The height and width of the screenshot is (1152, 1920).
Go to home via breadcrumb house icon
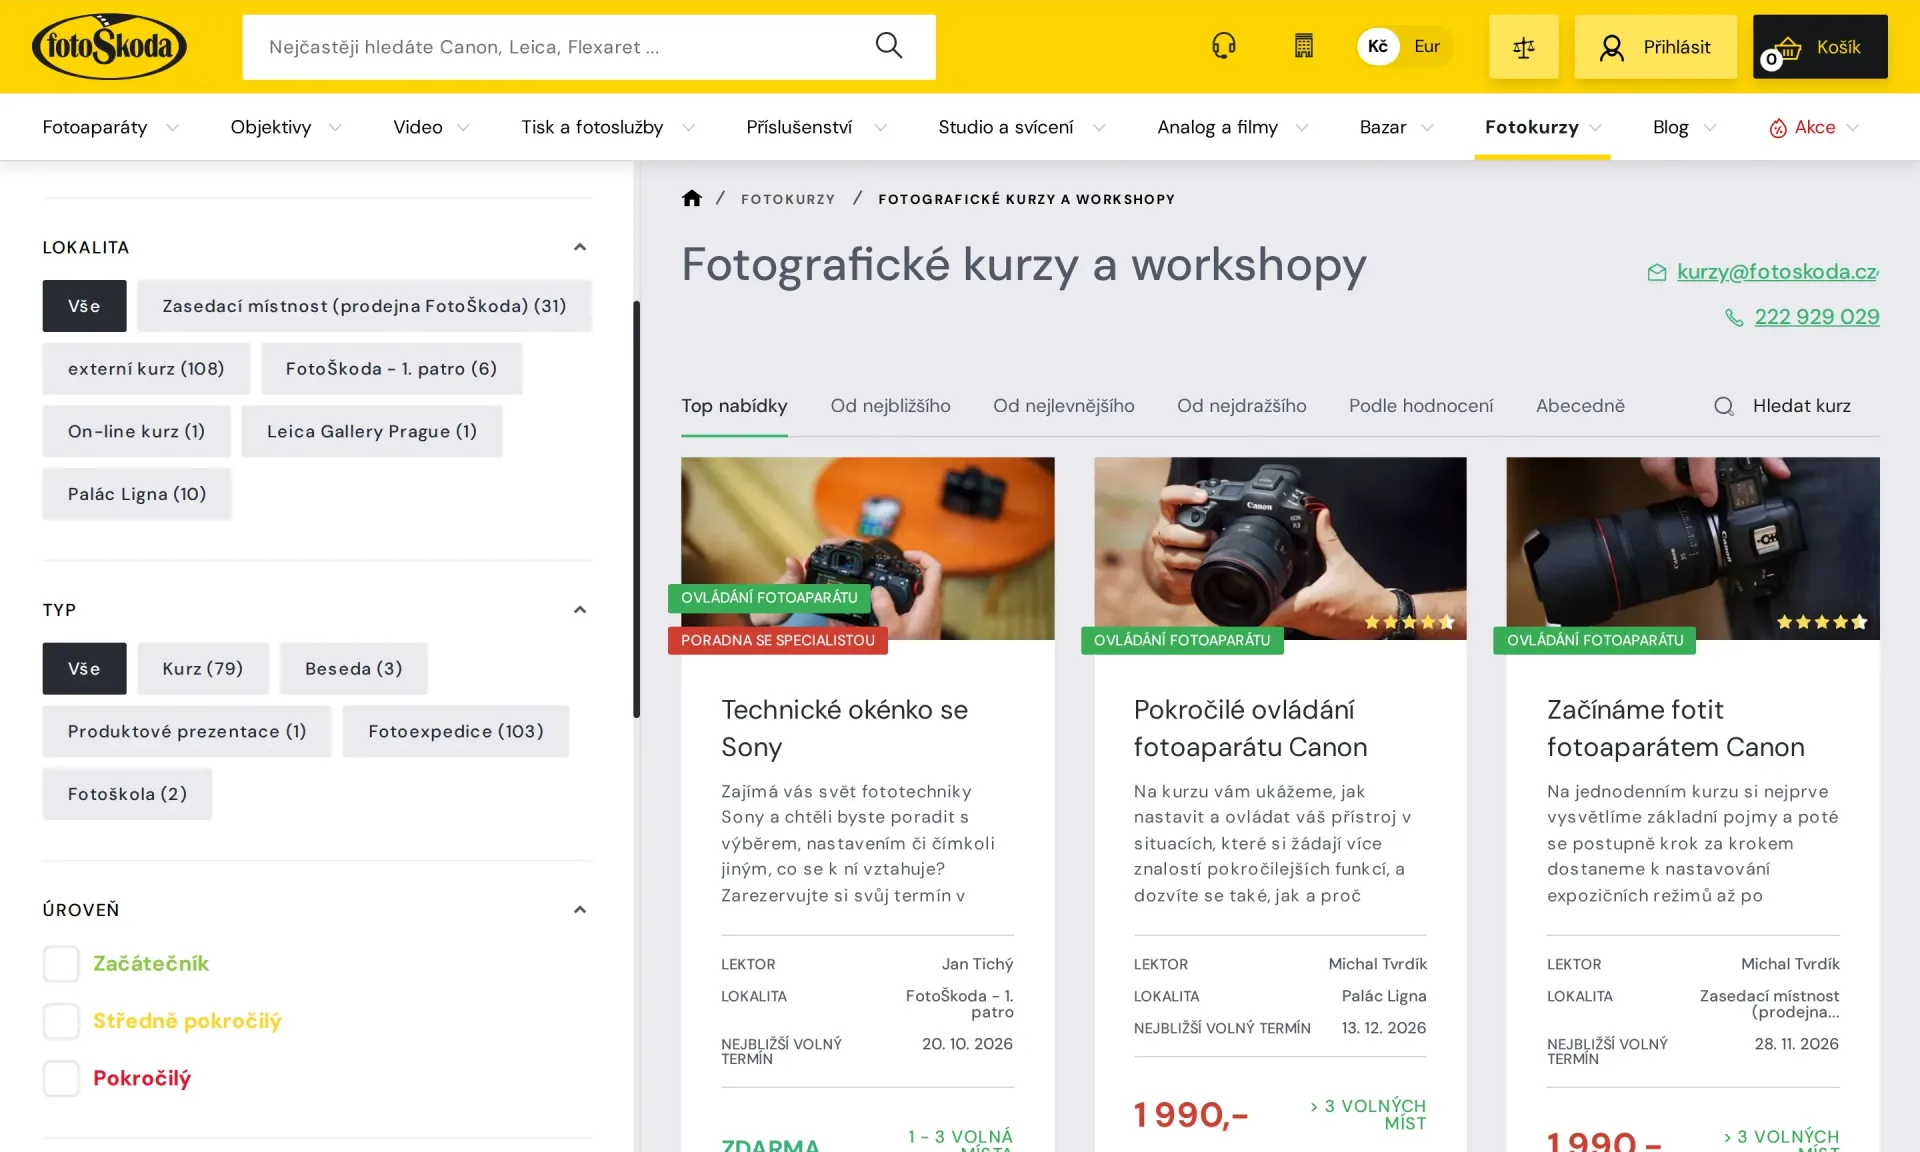click(691, 198)
